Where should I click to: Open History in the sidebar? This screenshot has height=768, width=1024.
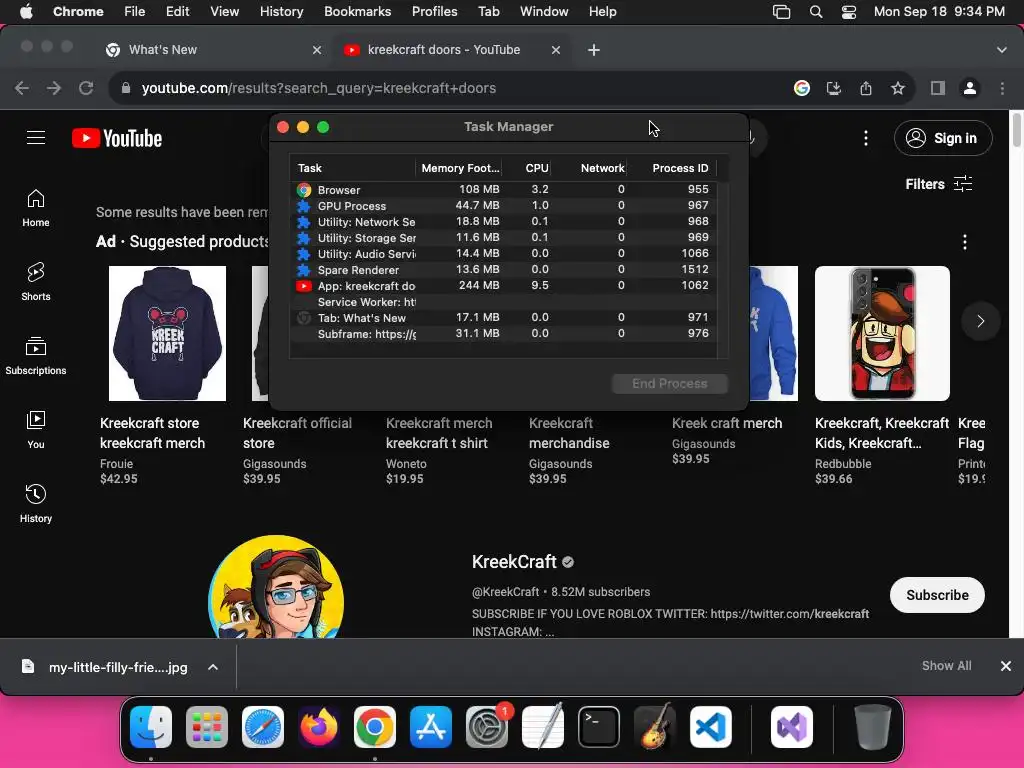tap(36, 504)
